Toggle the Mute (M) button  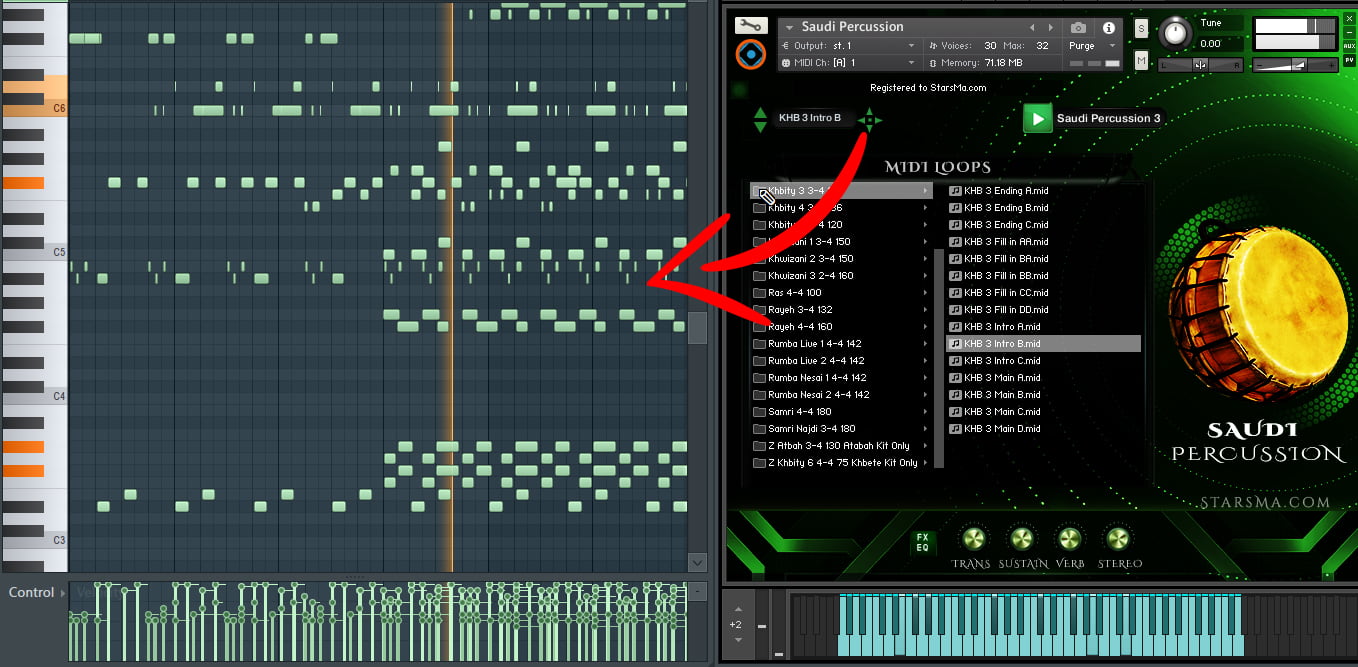[1141, 61]
